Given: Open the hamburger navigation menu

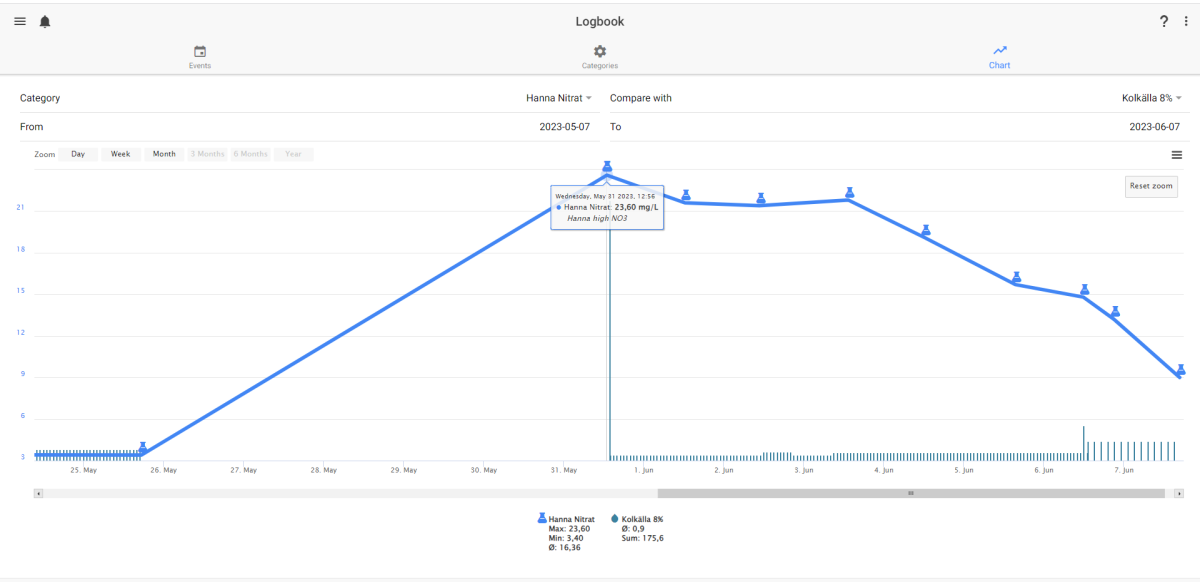Looking at the screenshot, I should [20, 21].
